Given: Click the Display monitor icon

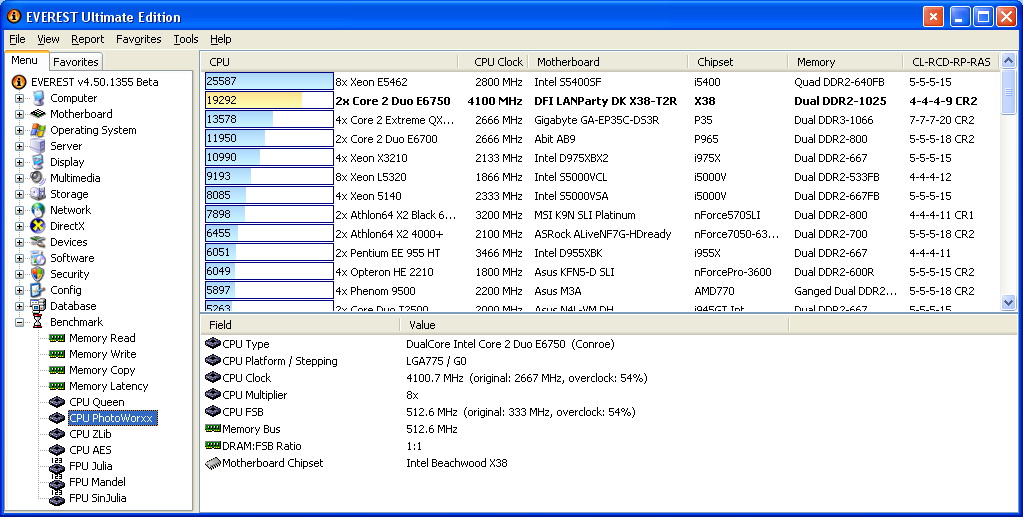Looking at the screenshot, I should [38, 162].
